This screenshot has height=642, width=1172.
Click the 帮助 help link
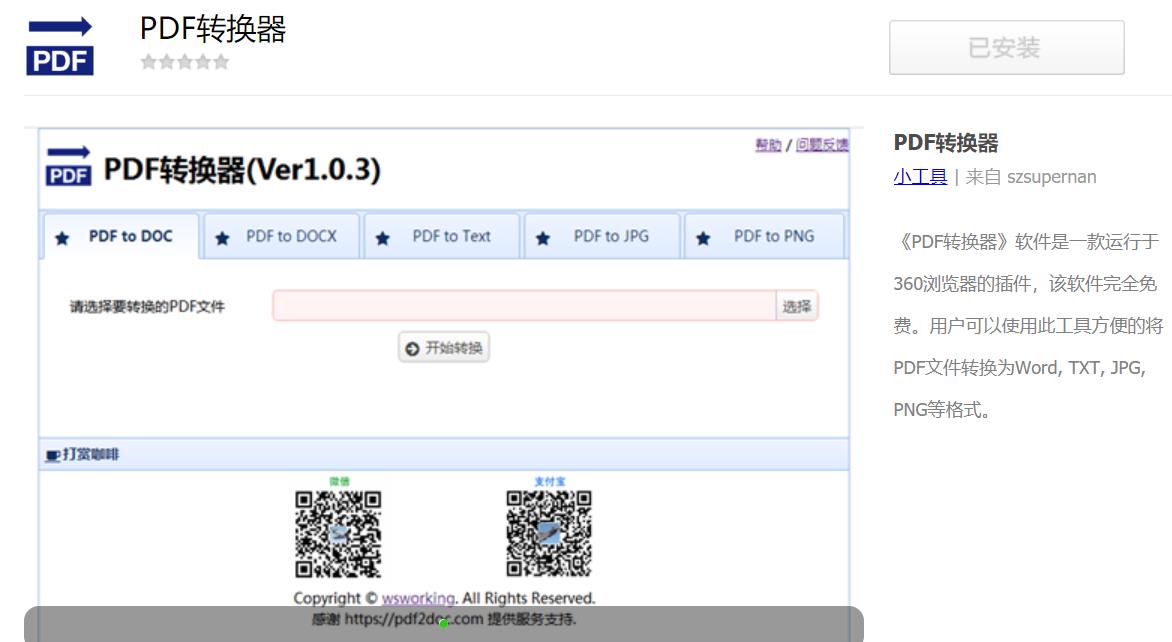click(x=768, y=145)
